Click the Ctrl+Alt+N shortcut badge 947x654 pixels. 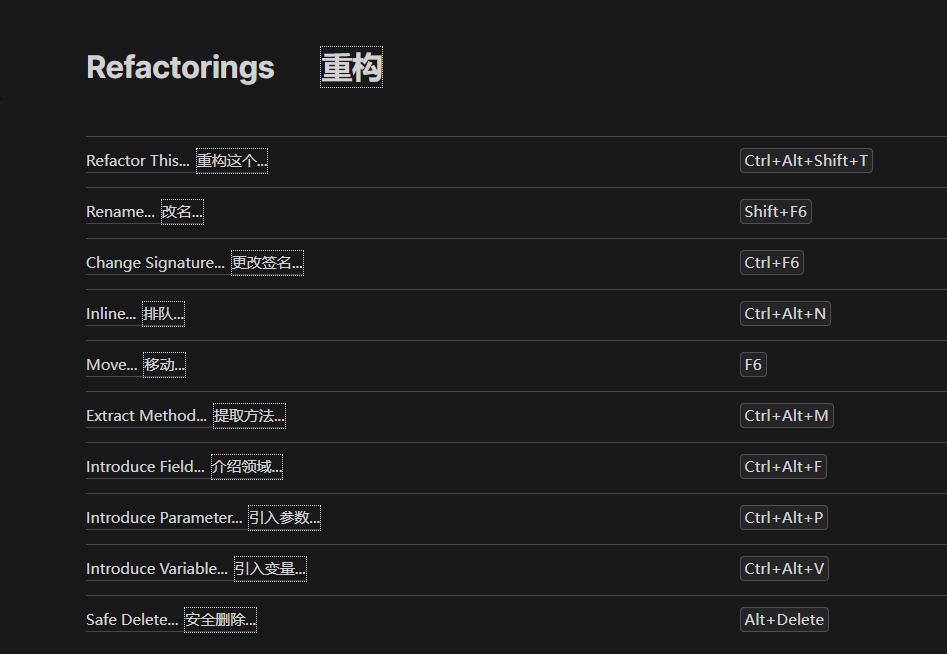pyautogui.click(x=785, y=314)
